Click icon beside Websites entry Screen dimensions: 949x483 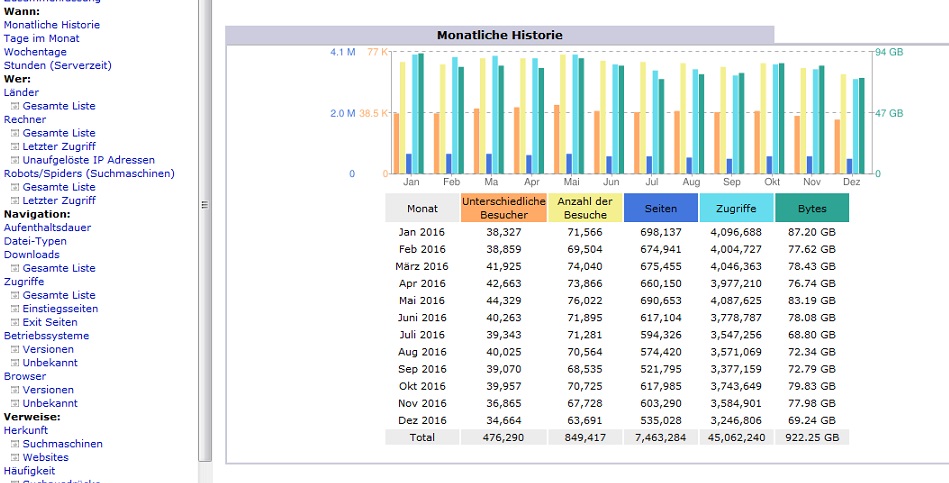pyautogui.click(x=15, y=458)
